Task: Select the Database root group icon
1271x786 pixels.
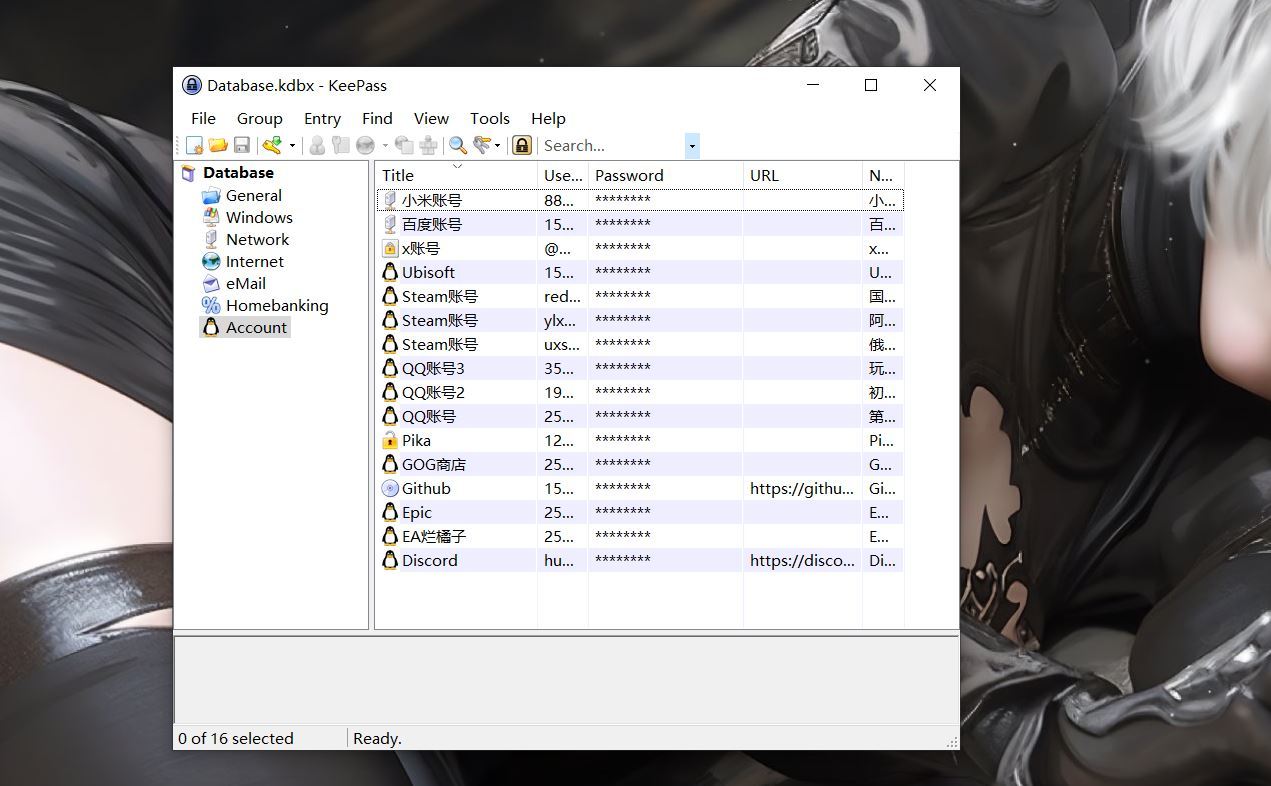Action: coord(189,173)
